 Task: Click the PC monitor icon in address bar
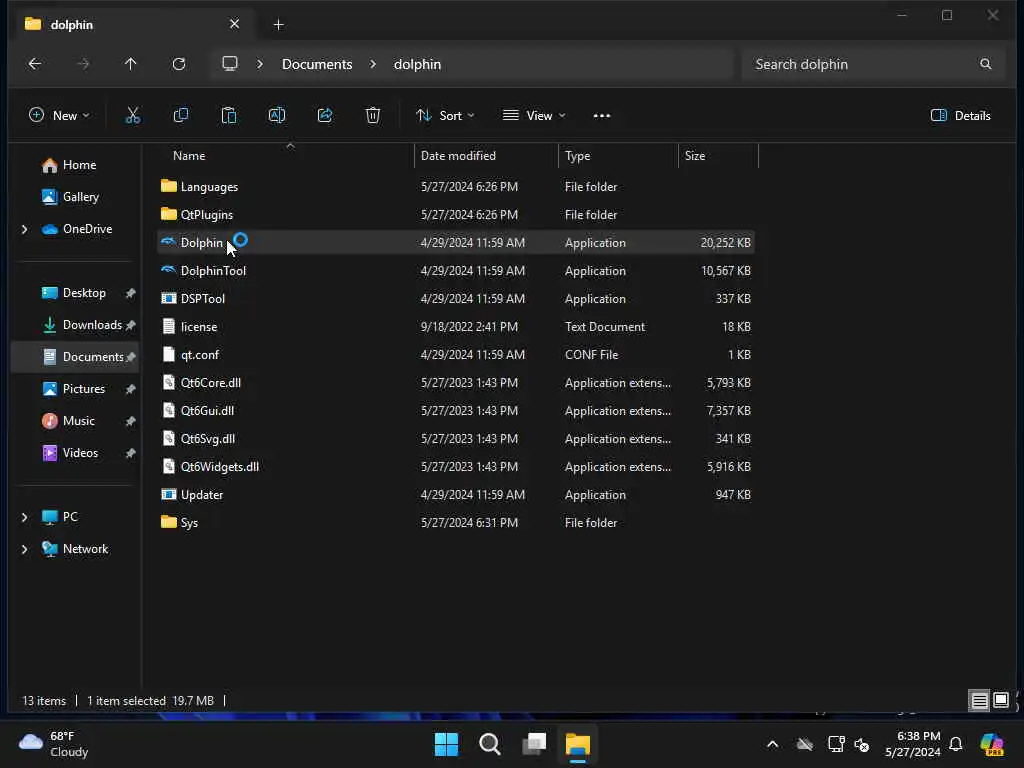(x=230, y=63)
